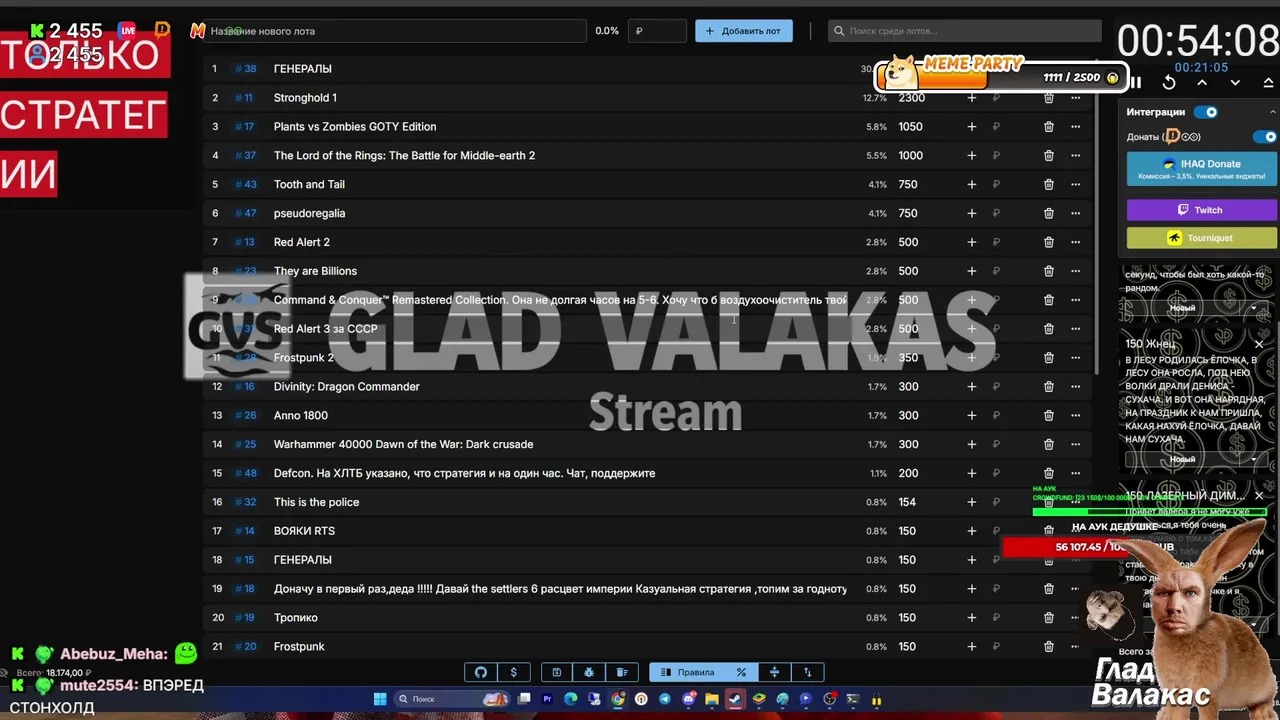Open more options for They are Billions
1280x720 pixels.
pyautogui.click(x=1075, y=271)
